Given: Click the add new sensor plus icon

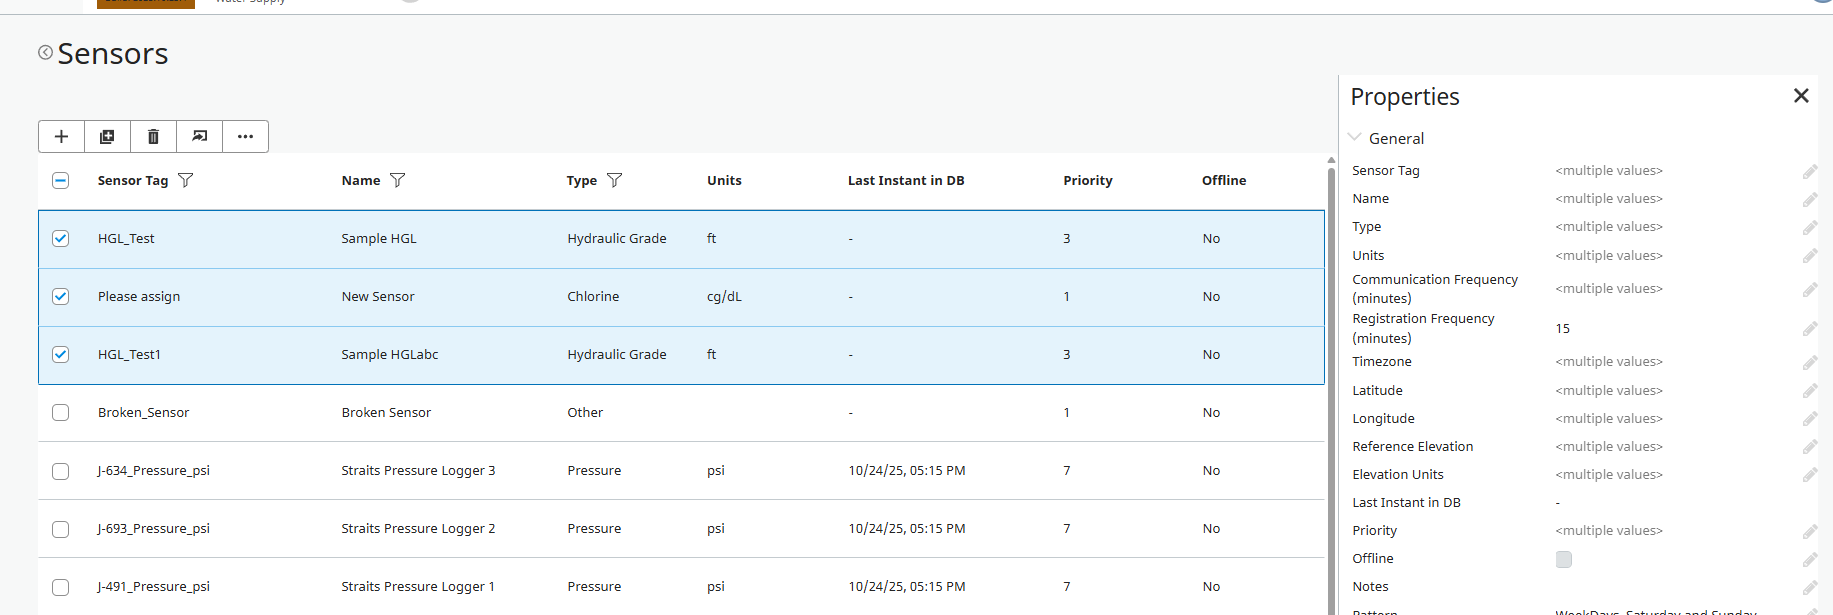Looking at the screenshot, I should [x=61, y=137].
